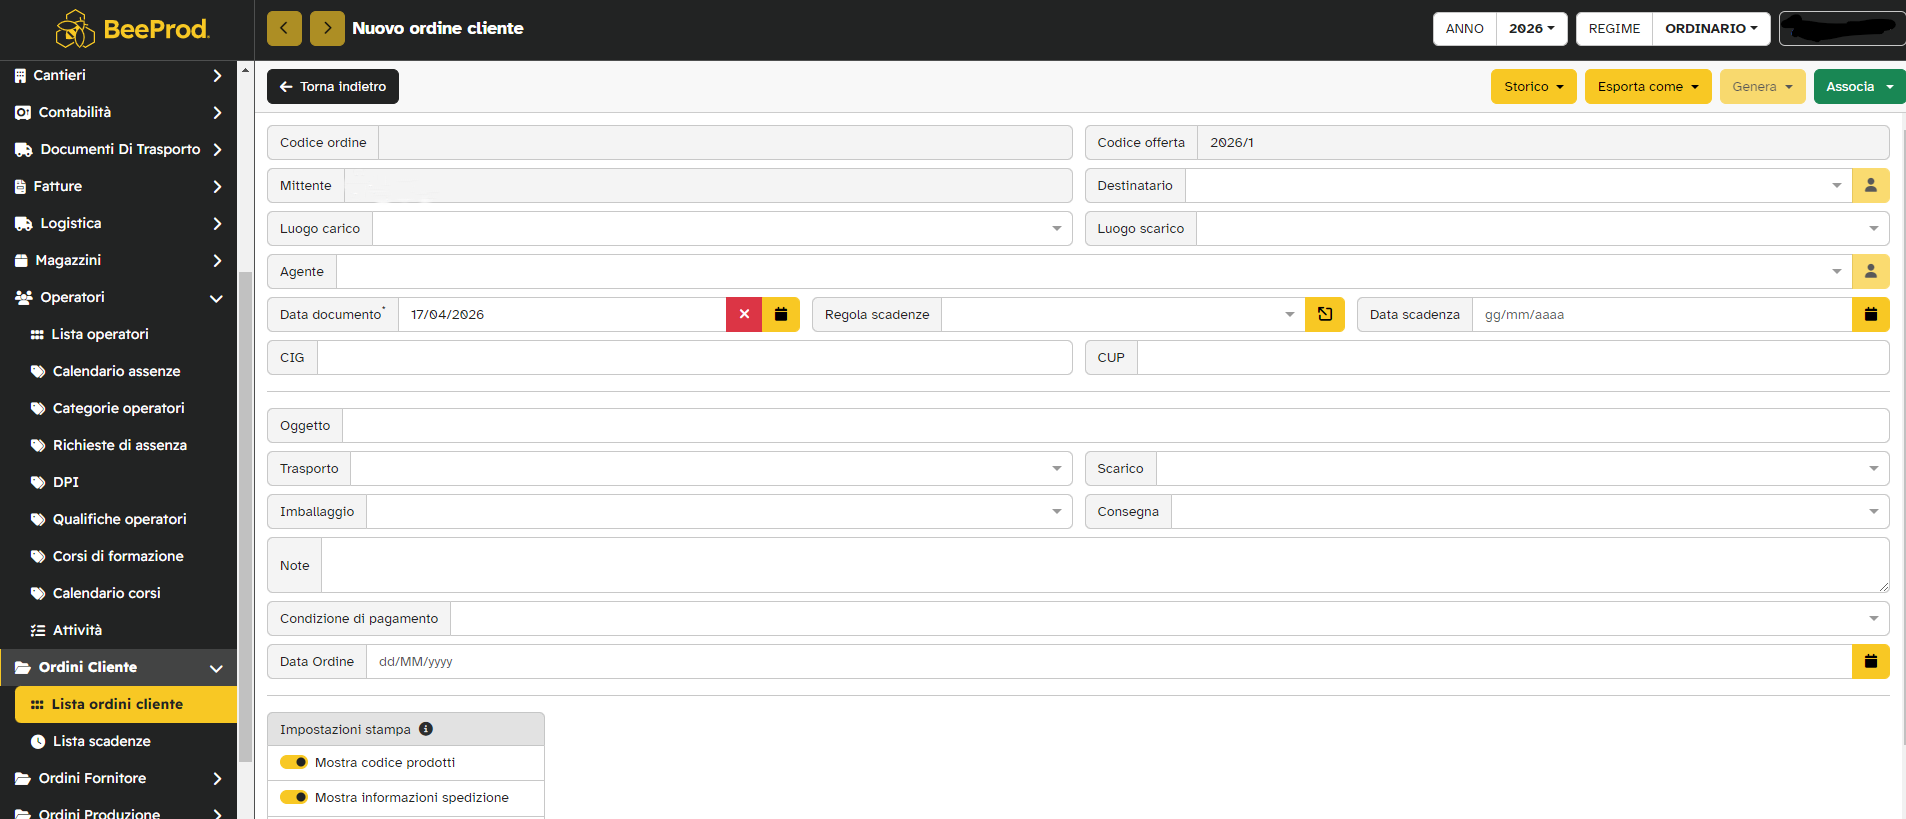Open the REGIME ORDINARIO dropdown

pyautogui.click(x=1711, y=28)
